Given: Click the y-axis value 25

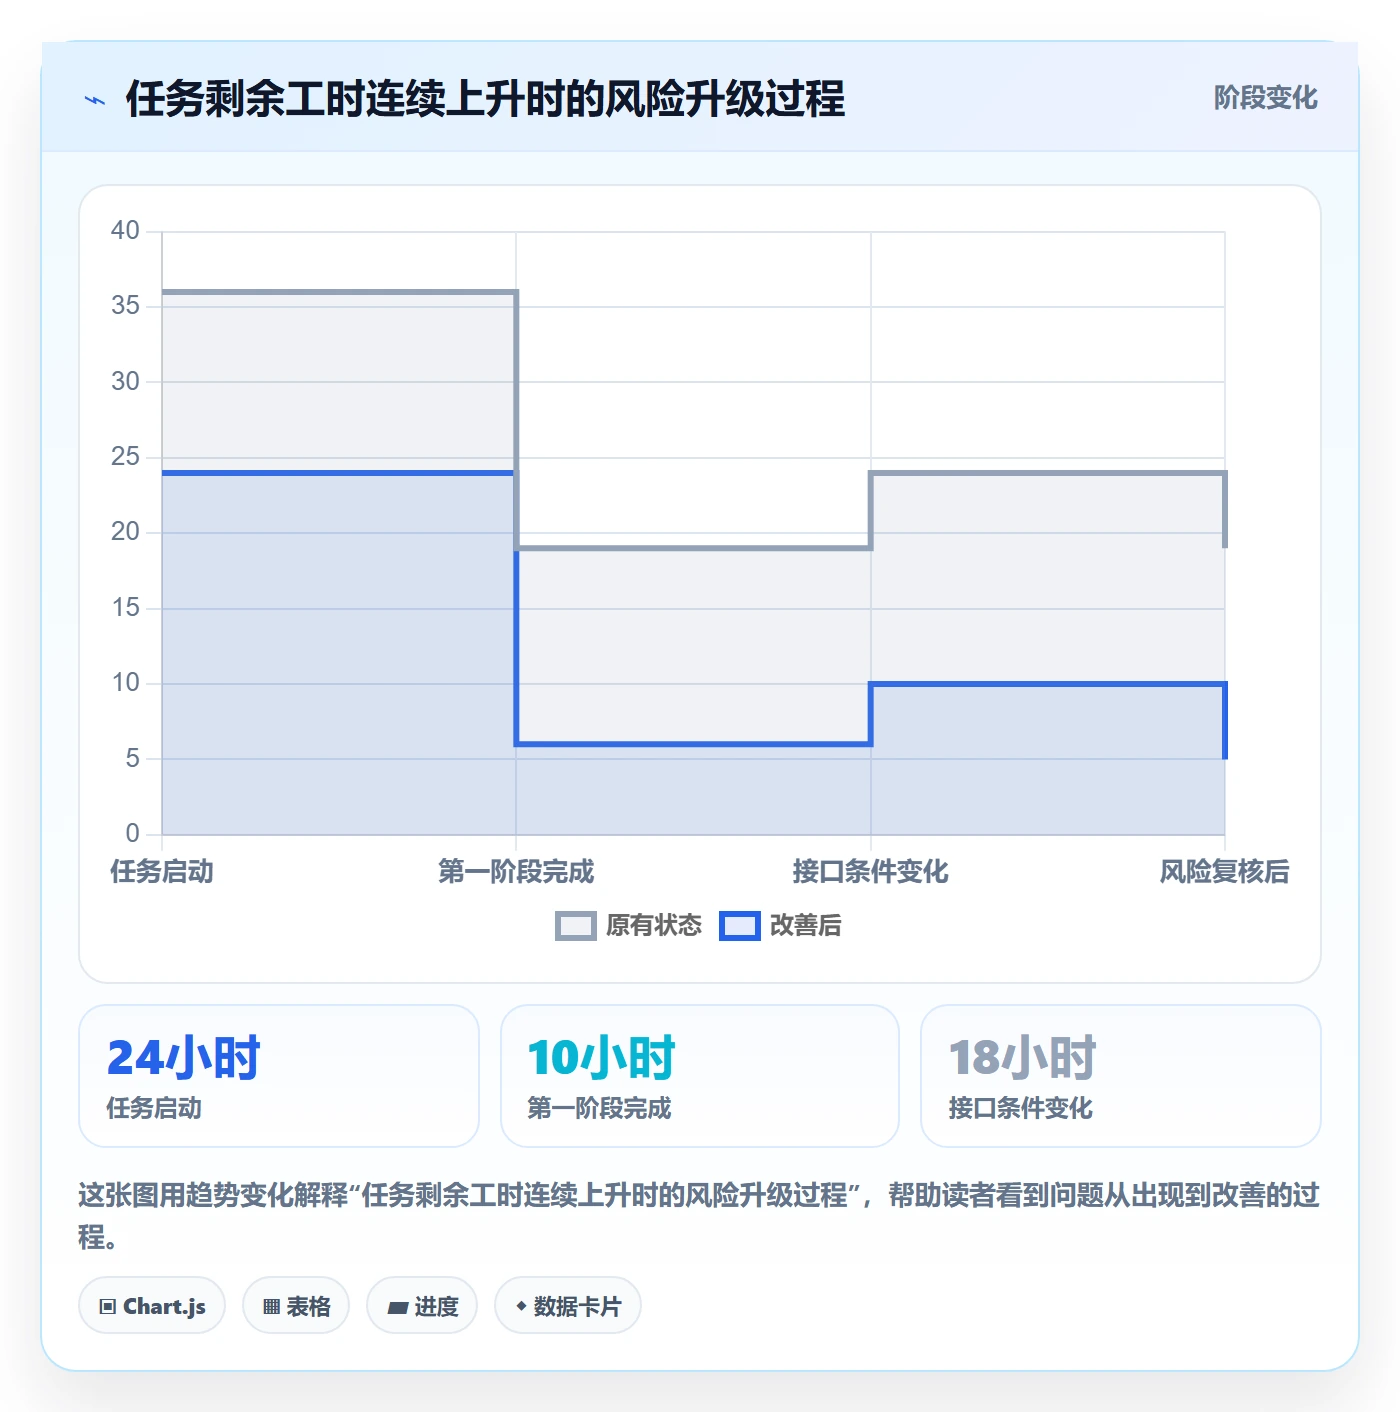Looking at the screenshot, I should [125, 457].
